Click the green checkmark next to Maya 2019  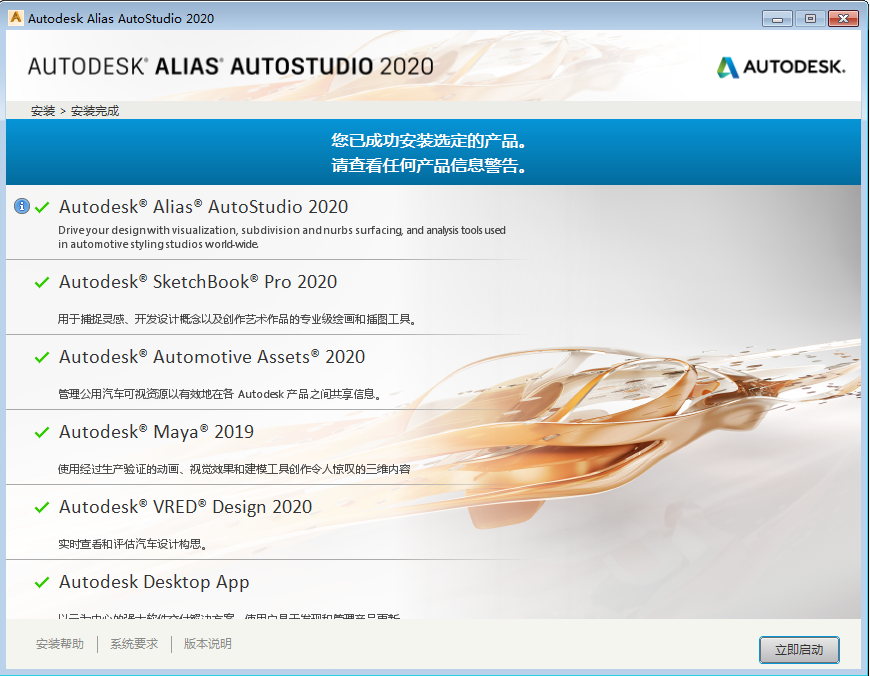pos(42,432)
